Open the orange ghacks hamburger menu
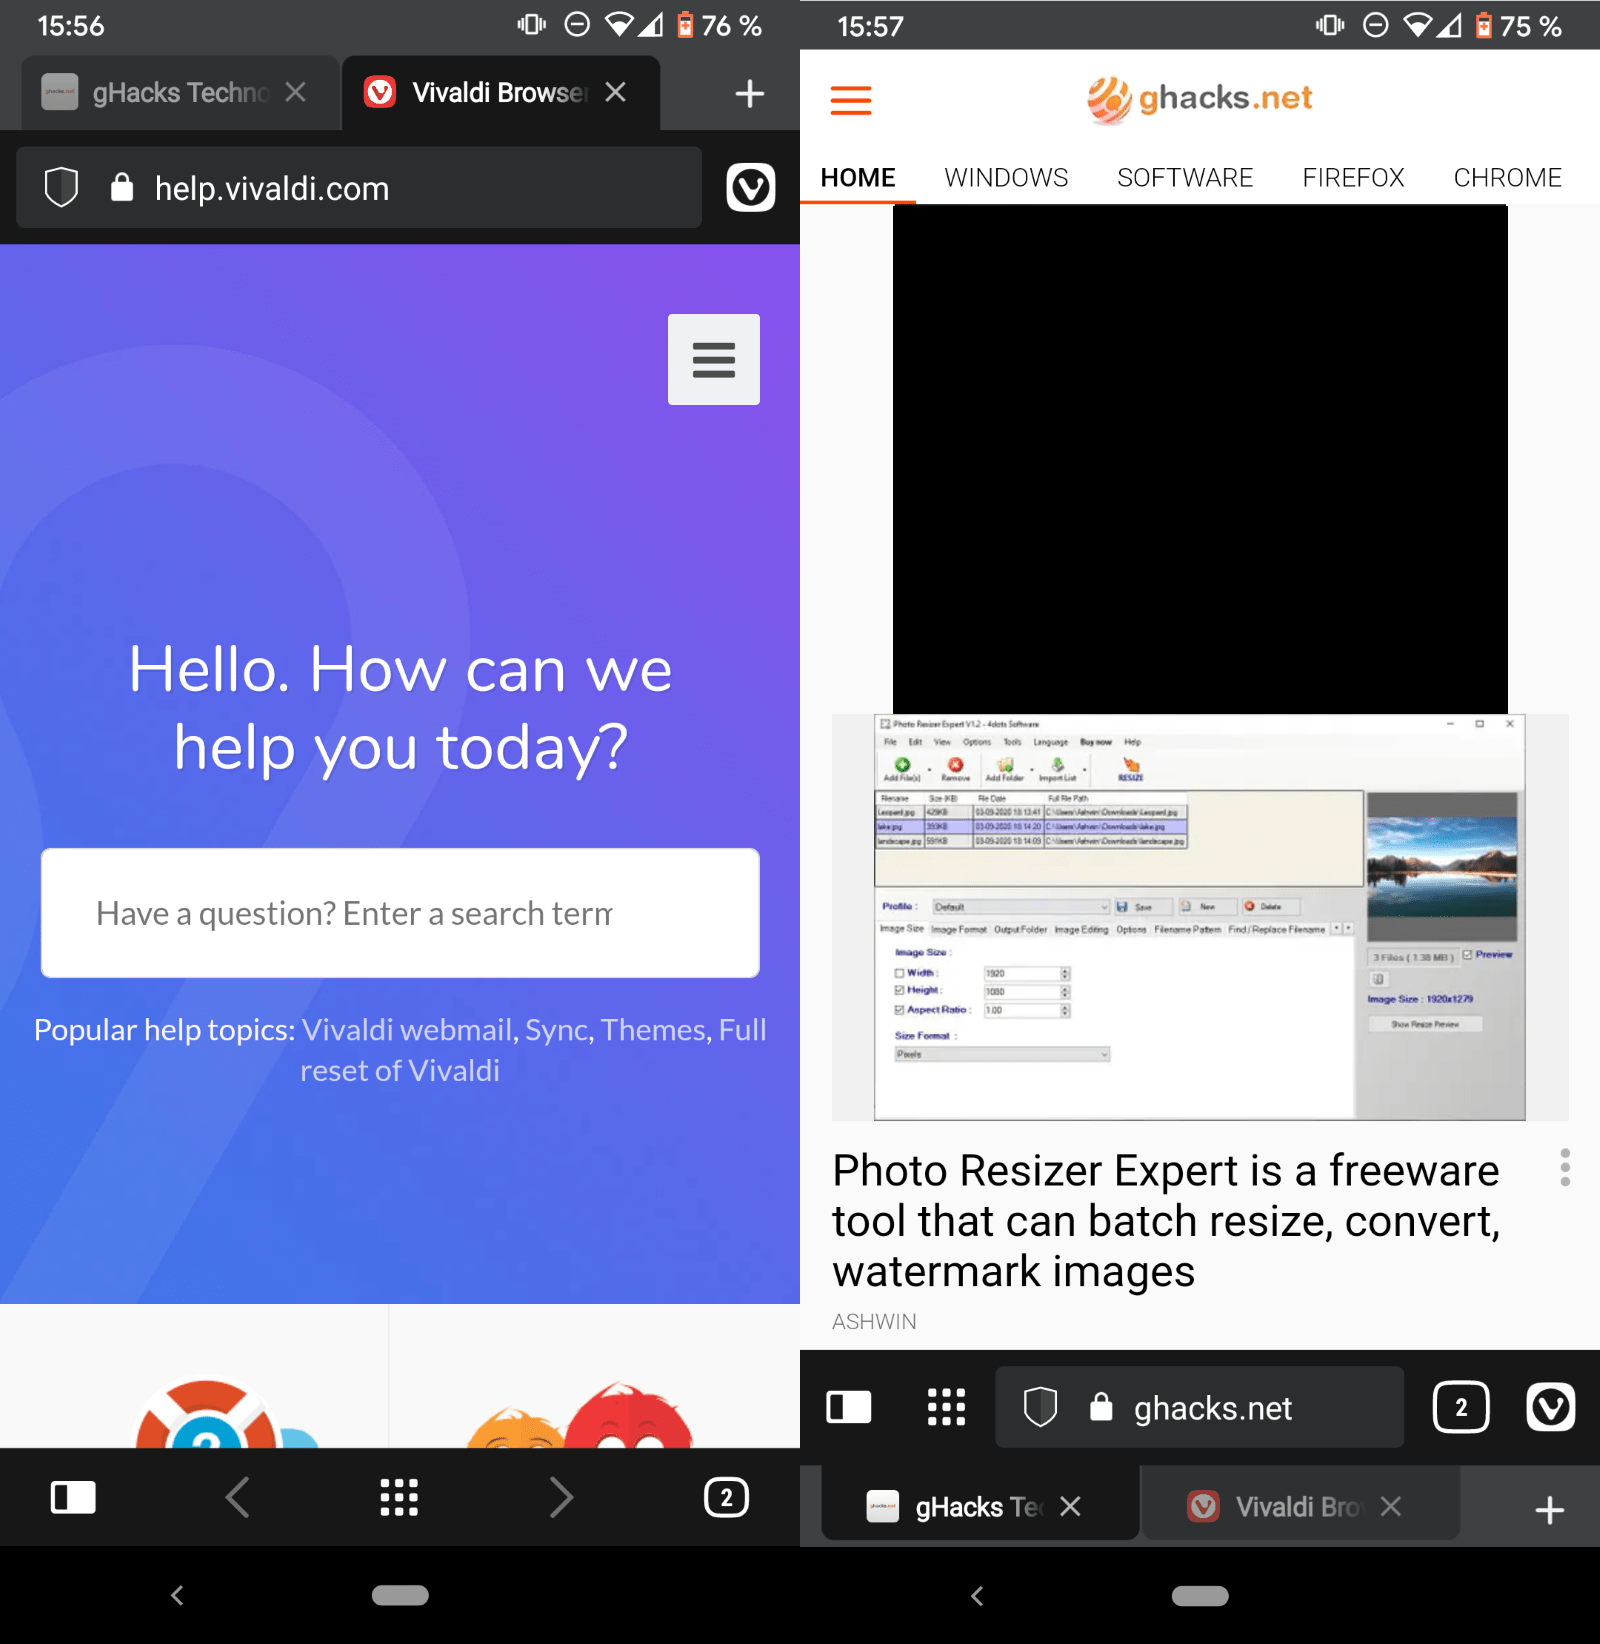Viewport: 1600px width, 1644px height. [851, 100]
